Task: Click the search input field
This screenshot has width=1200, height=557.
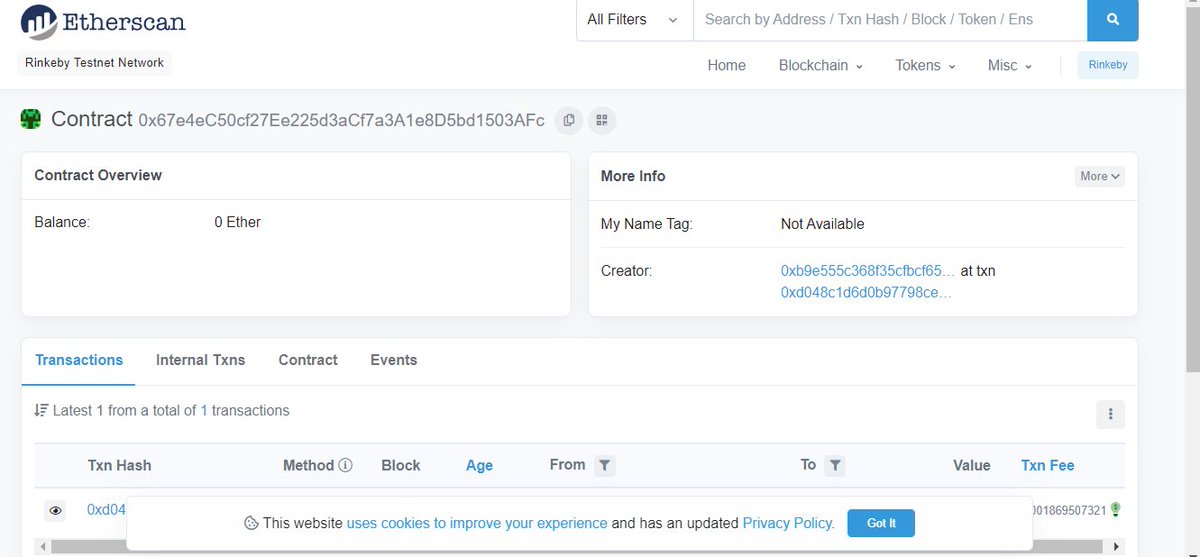Action: pos(890,20)
